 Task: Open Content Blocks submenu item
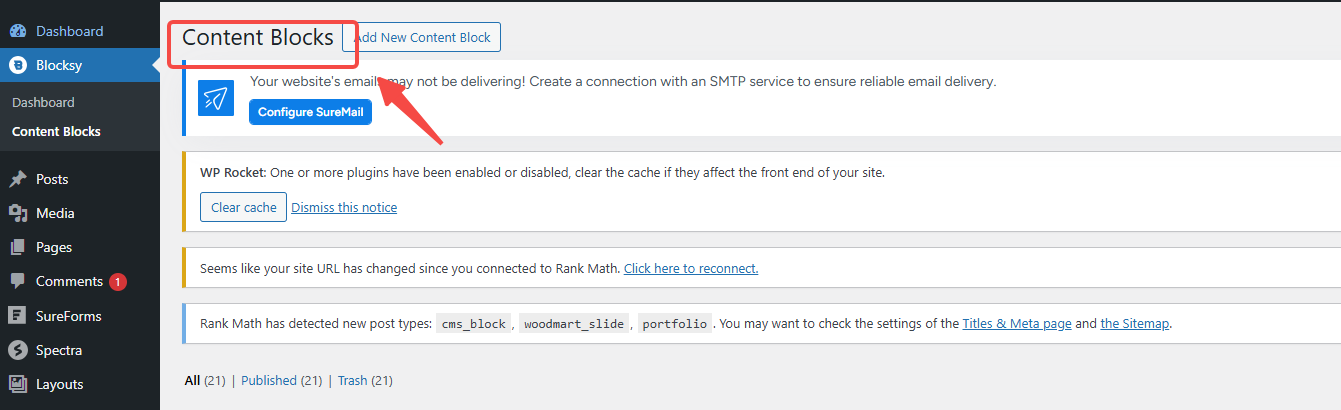(x=56, y=131)
